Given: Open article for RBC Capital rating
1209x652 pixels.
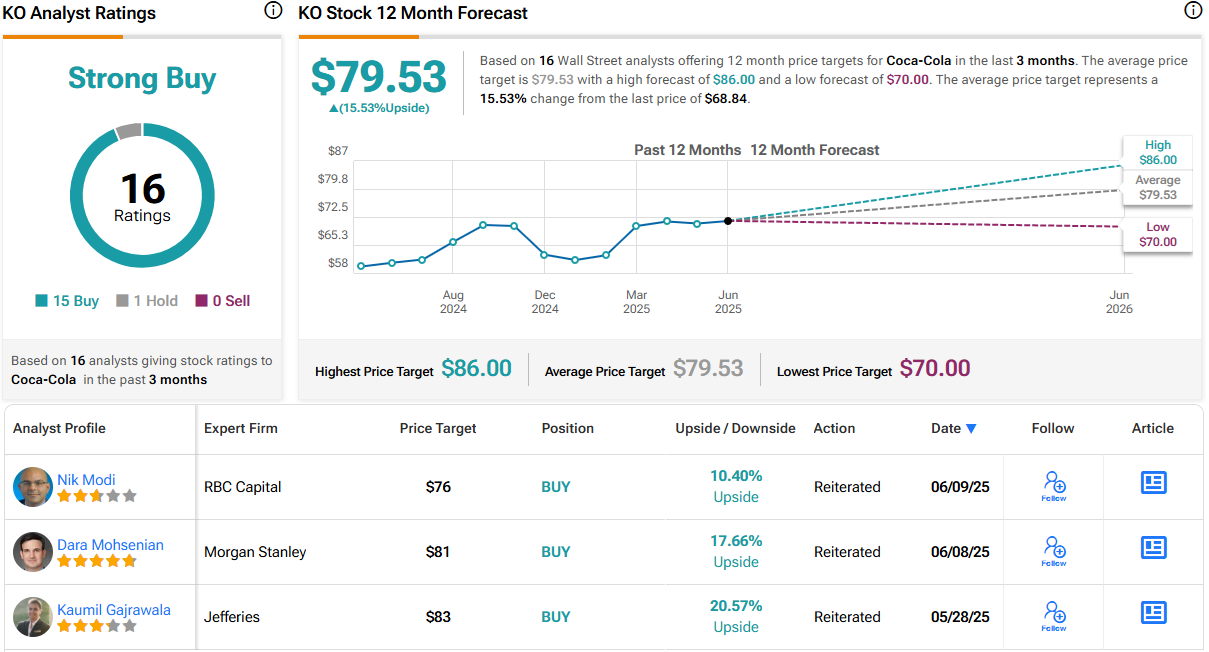Looking at the screenshot, I should click(x=1154, y=483).
